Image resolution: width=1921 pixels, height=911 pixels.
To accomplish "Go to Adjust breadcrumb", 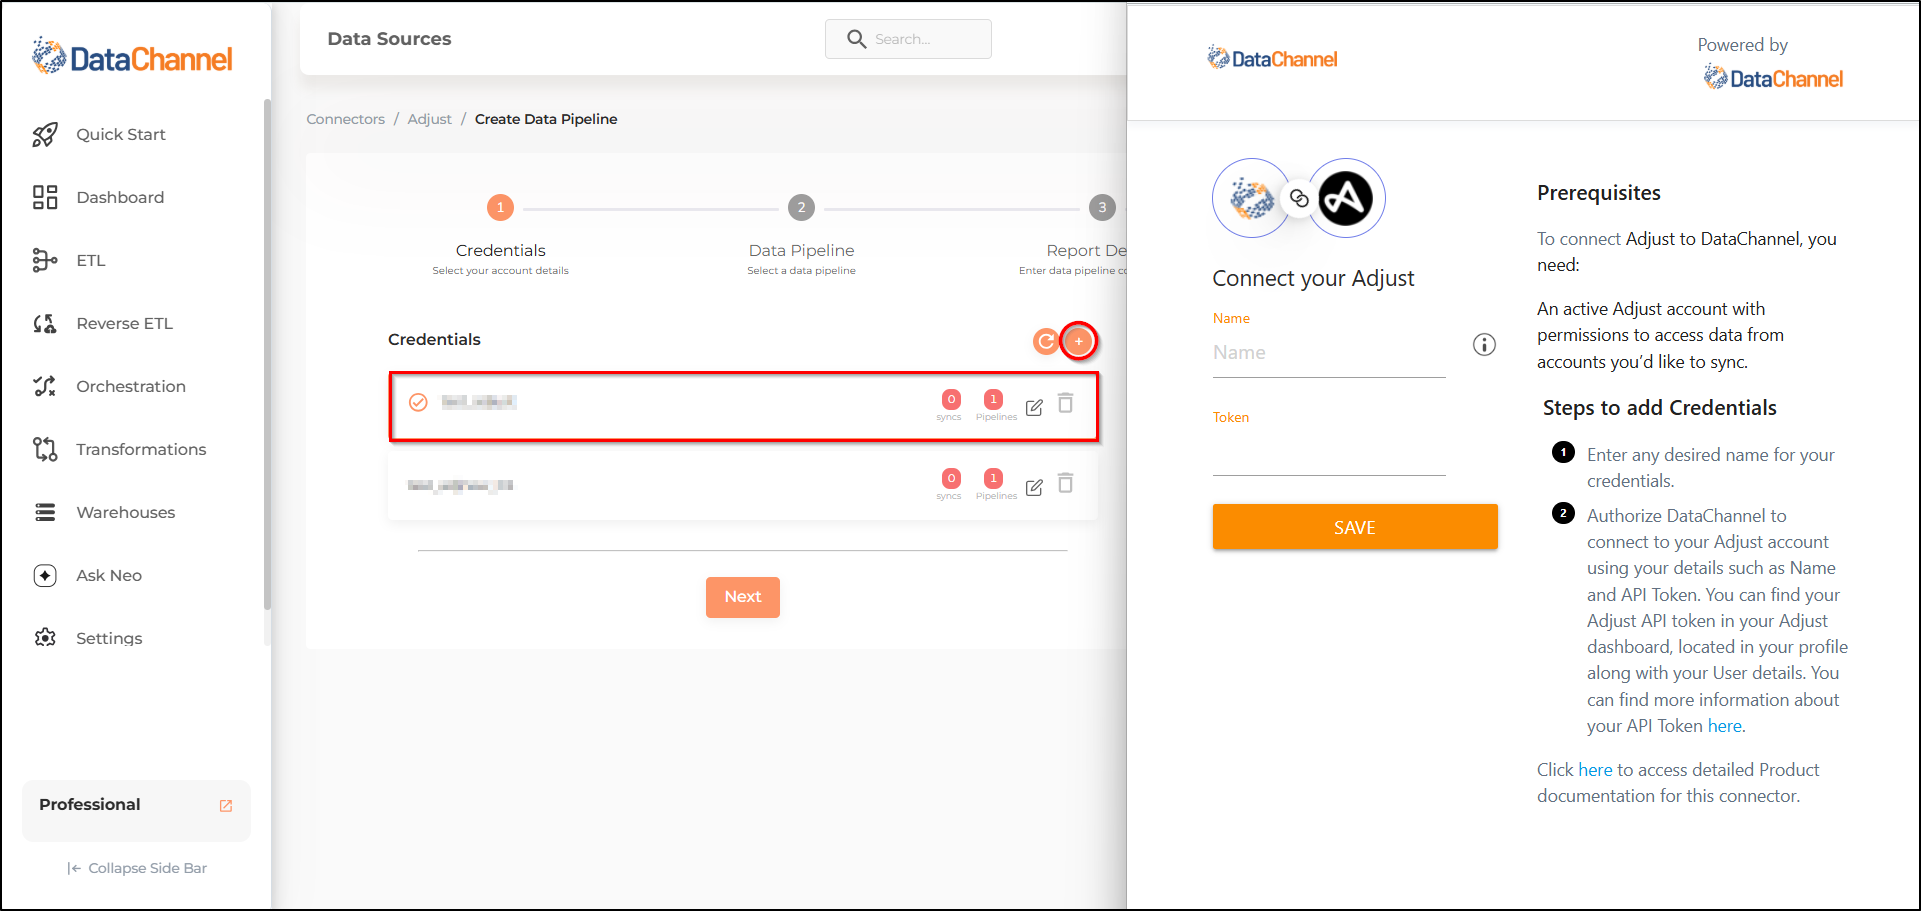I will pyautogui.click(x=429, y=119).
